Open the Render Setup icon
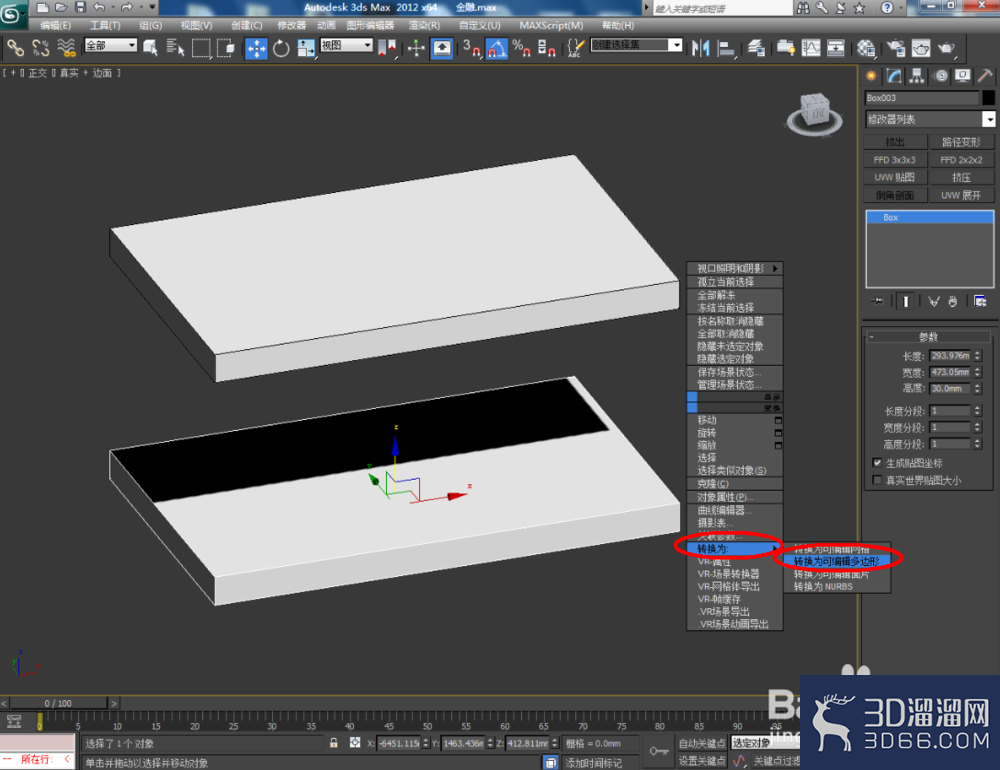 [x=895, y=48]
